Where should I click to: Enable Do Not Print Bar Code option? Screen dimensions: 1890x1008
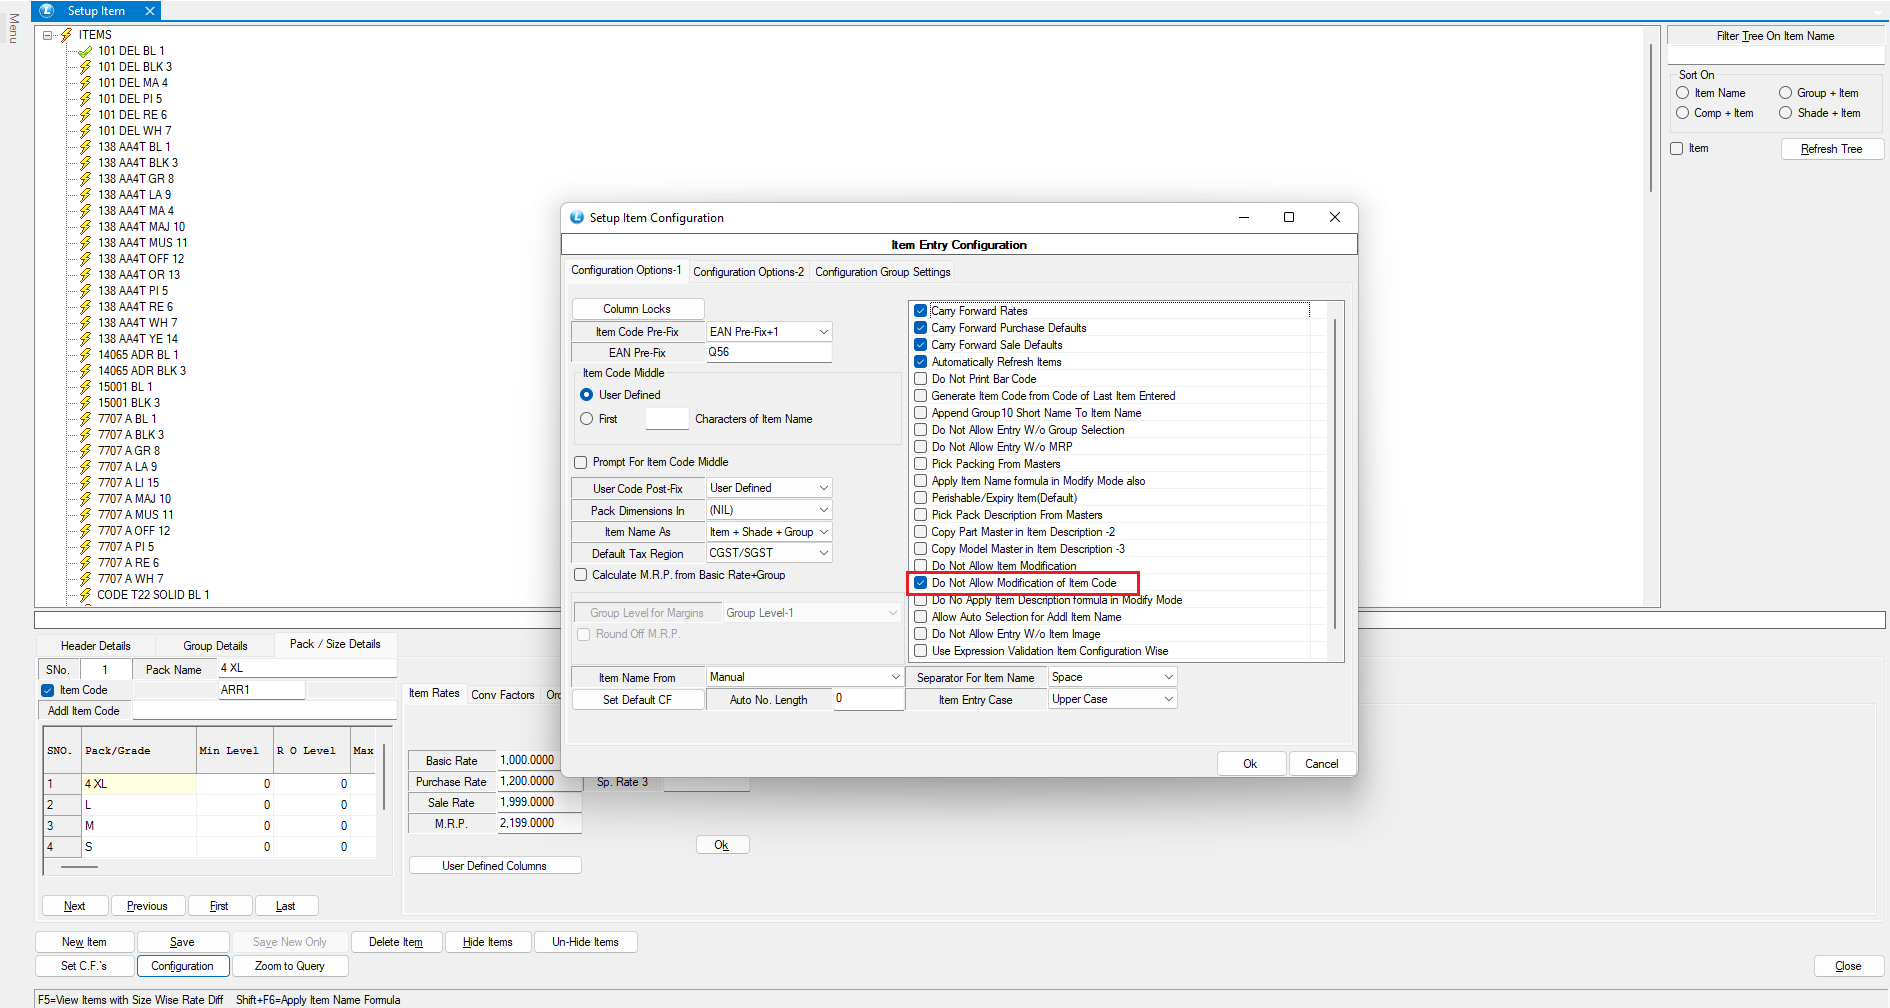pos(921,379)
